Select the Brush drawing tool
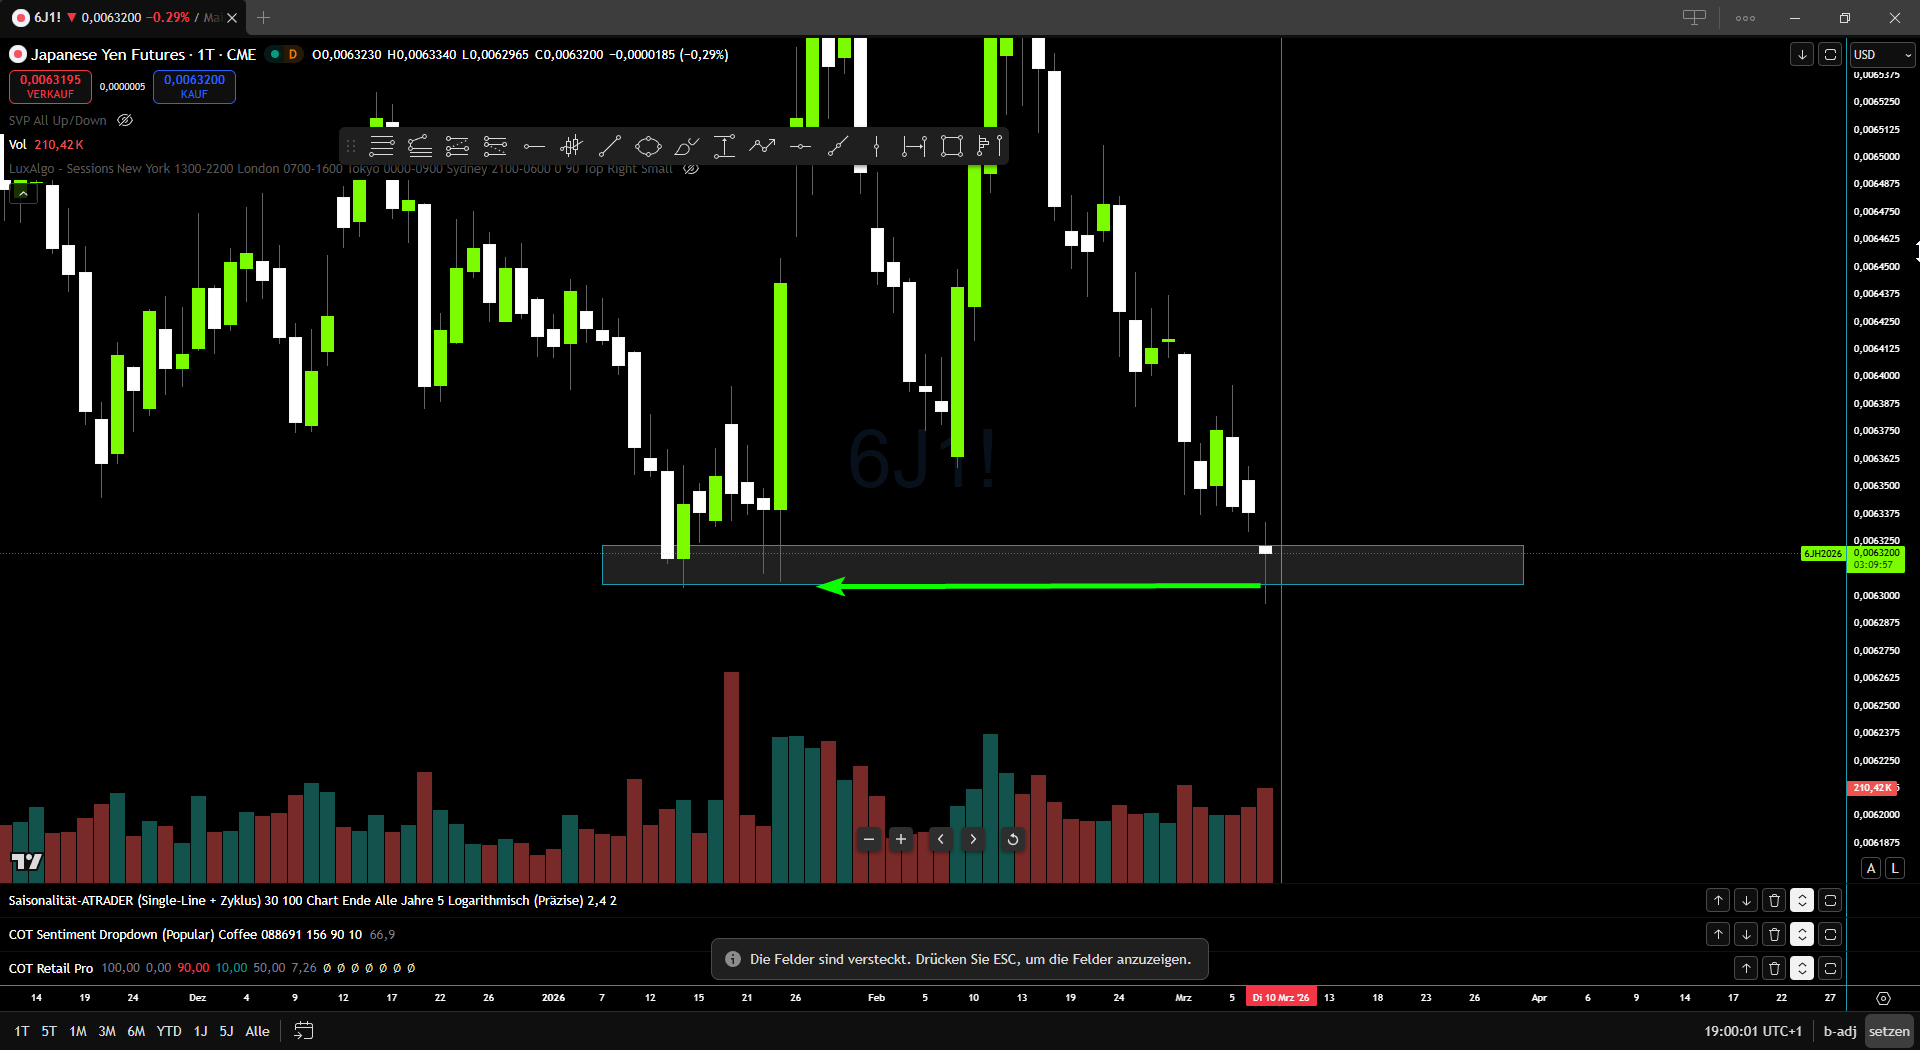The width and height of the screenshot is (1920, 1050). (x=686, y=146)
